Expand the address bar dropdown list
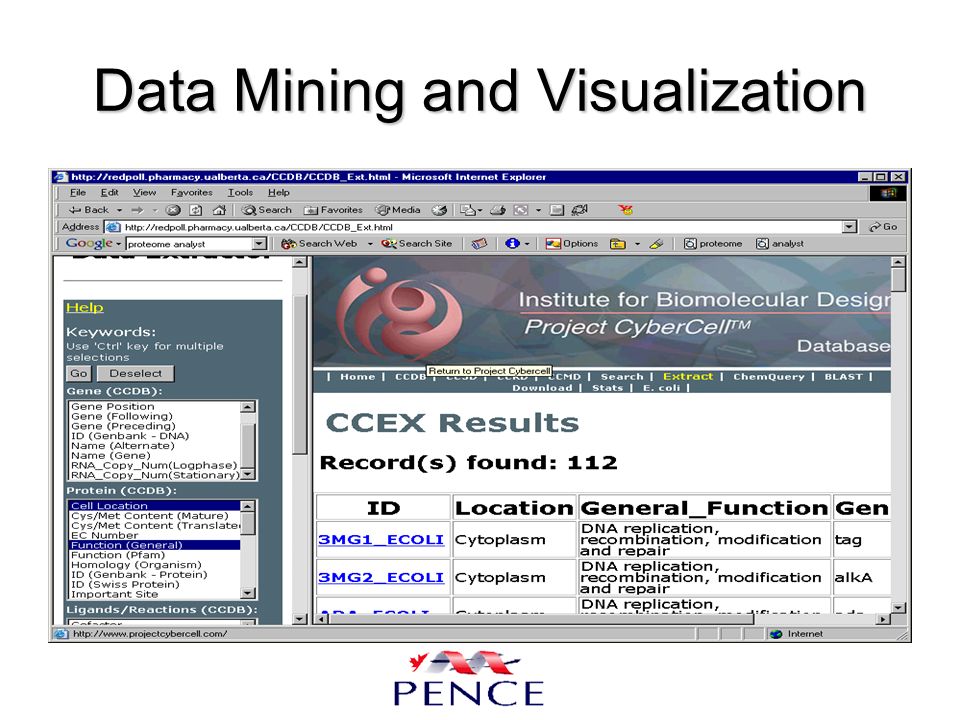 click(x=849, y=227)
